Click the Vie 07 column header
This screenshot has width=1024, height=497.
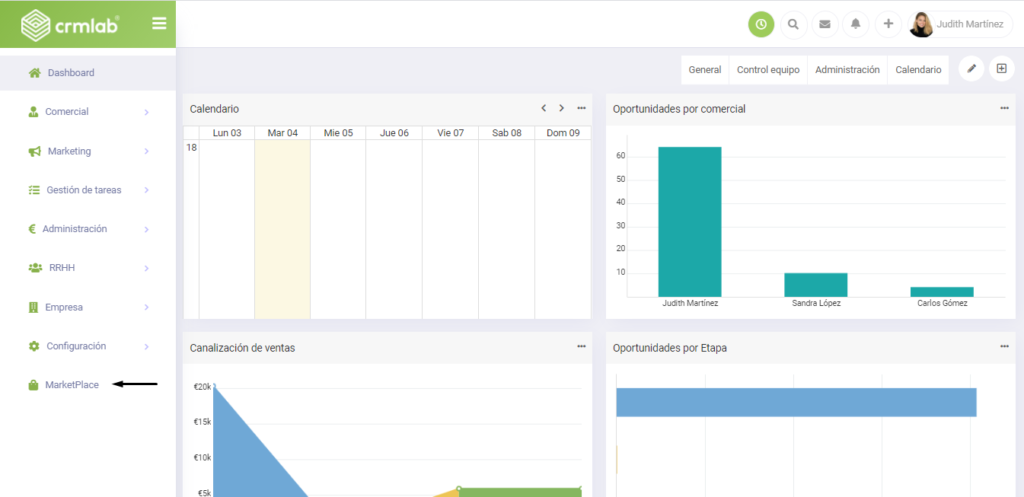click(451, 133)
